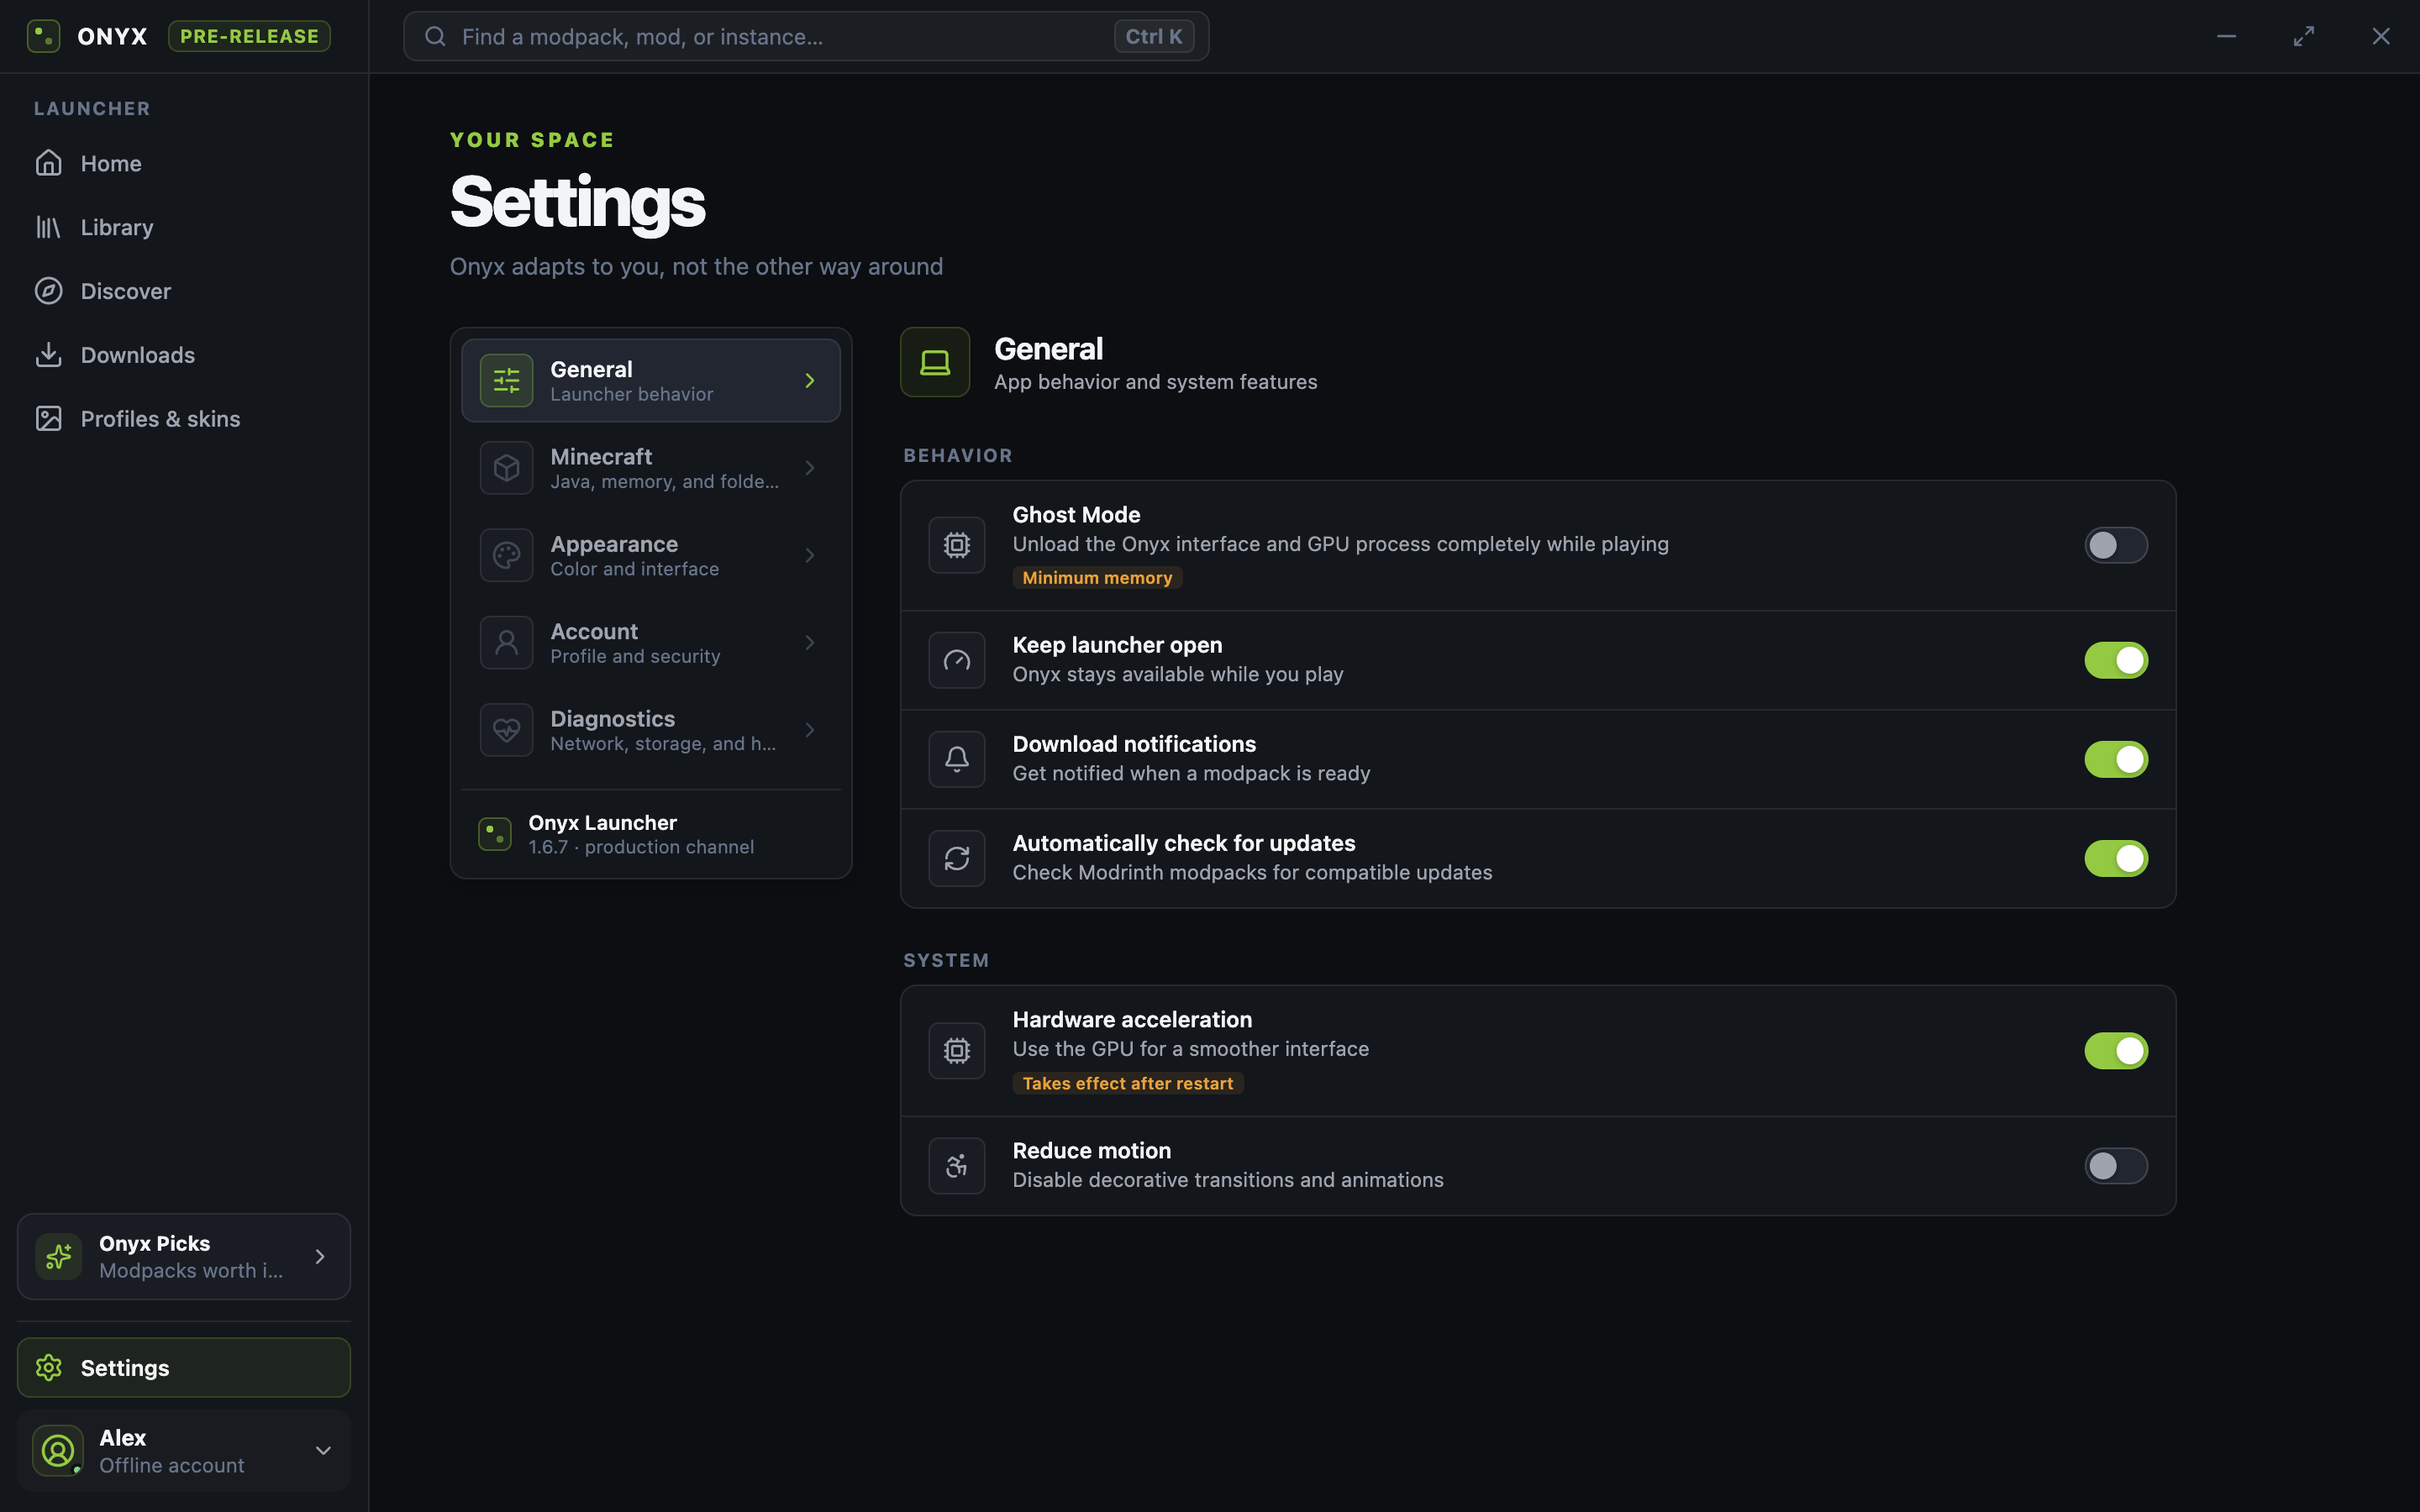Close the Onyx window
Image resolution: width=2420 pixels, height=1512 pixels.
point(2381,36)
